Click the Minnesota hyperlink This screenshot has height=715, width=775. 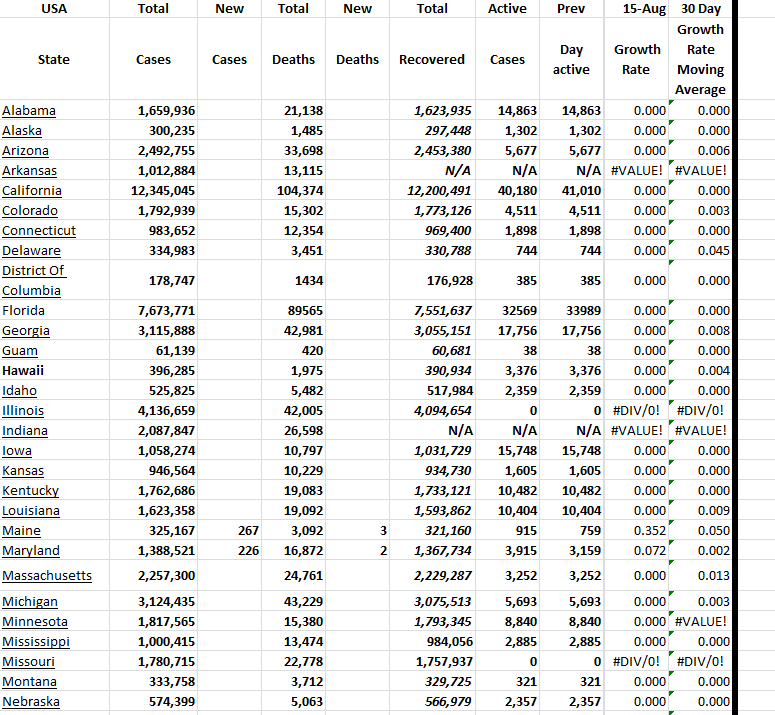tap(35, 622)
